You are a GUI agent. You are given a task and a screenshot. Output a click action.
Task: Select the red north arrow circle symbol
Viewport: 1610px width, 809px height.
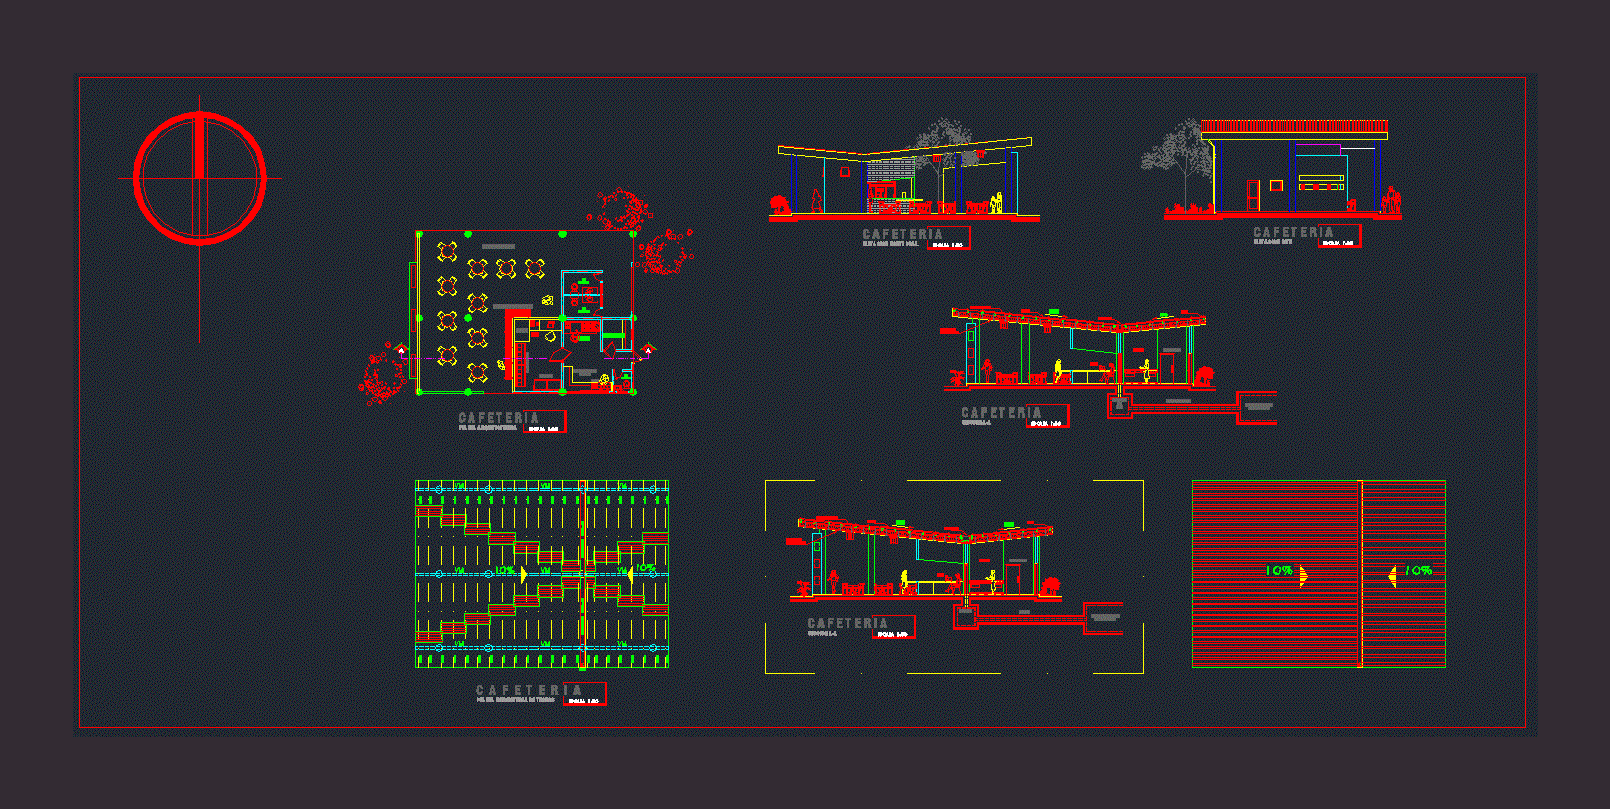click(200, 178)
